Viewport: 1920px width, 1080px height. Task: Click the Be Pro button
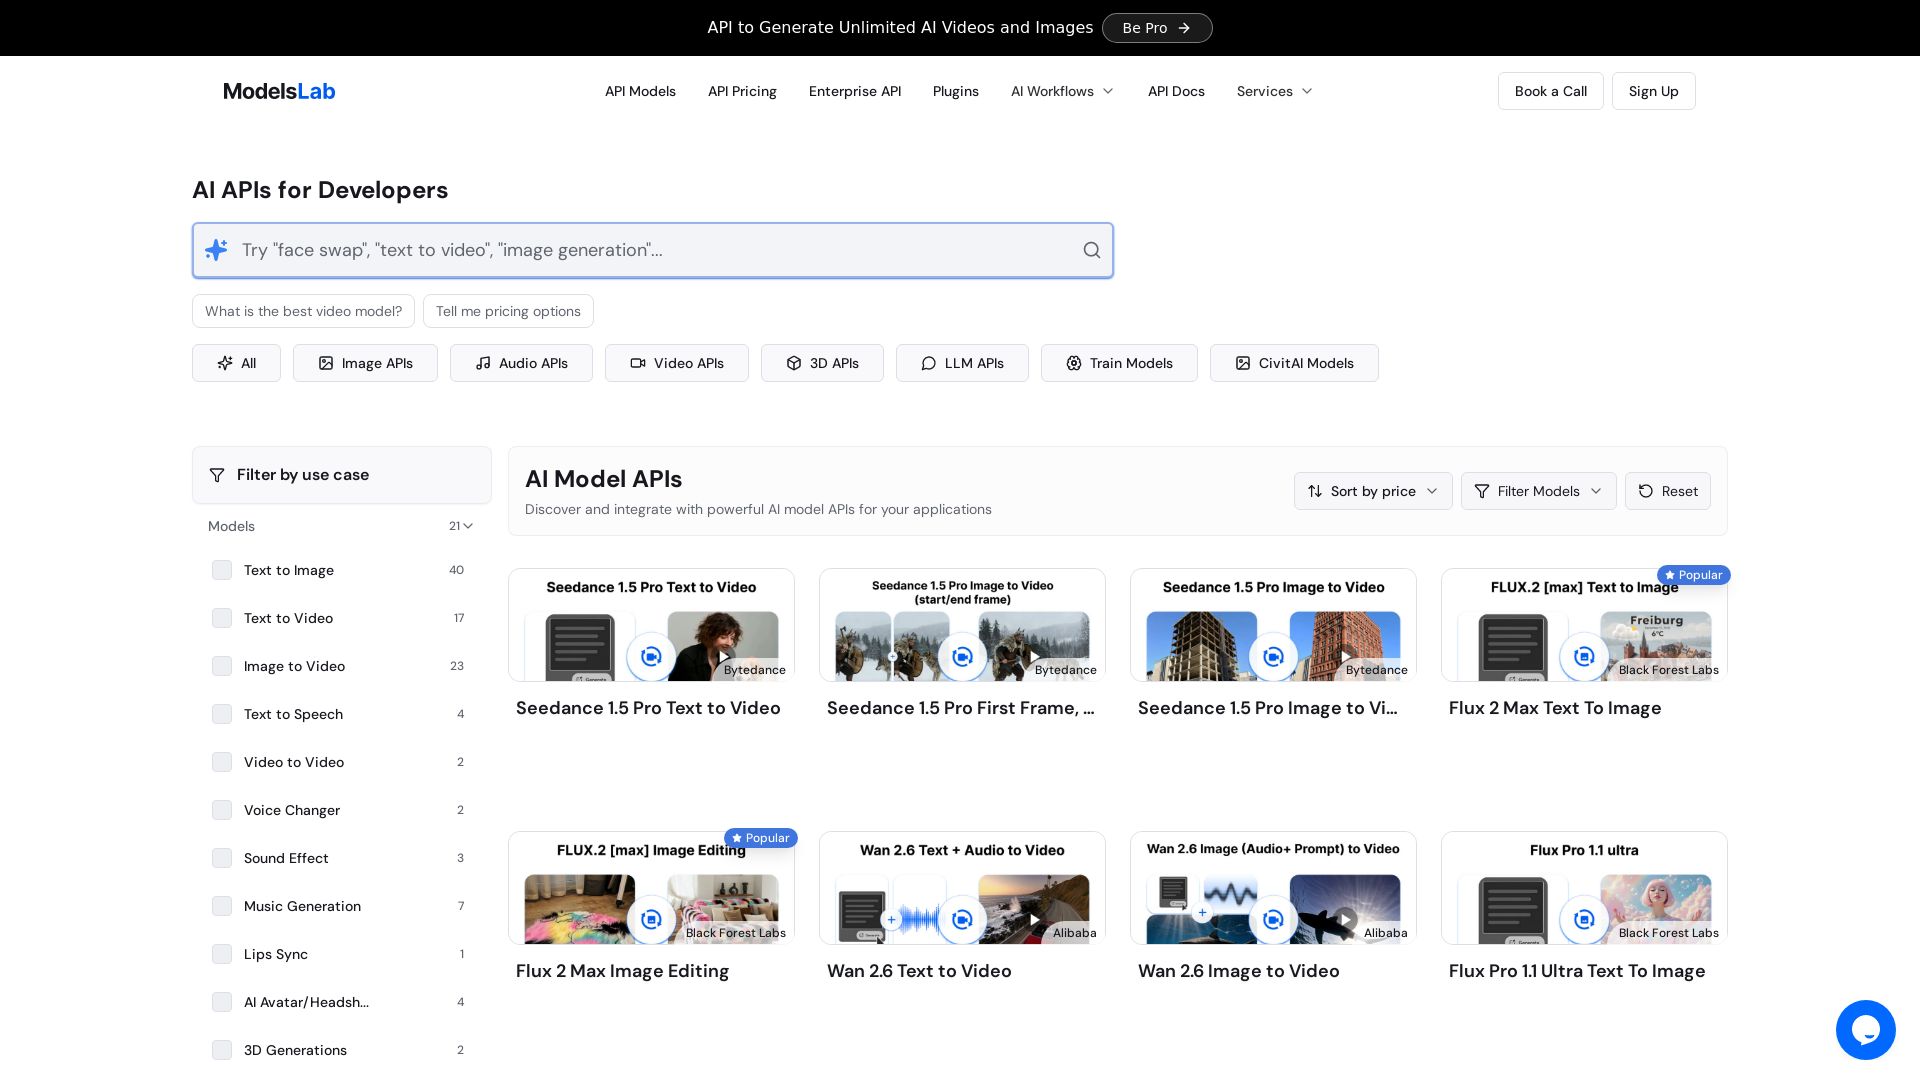pos(1156,28)
